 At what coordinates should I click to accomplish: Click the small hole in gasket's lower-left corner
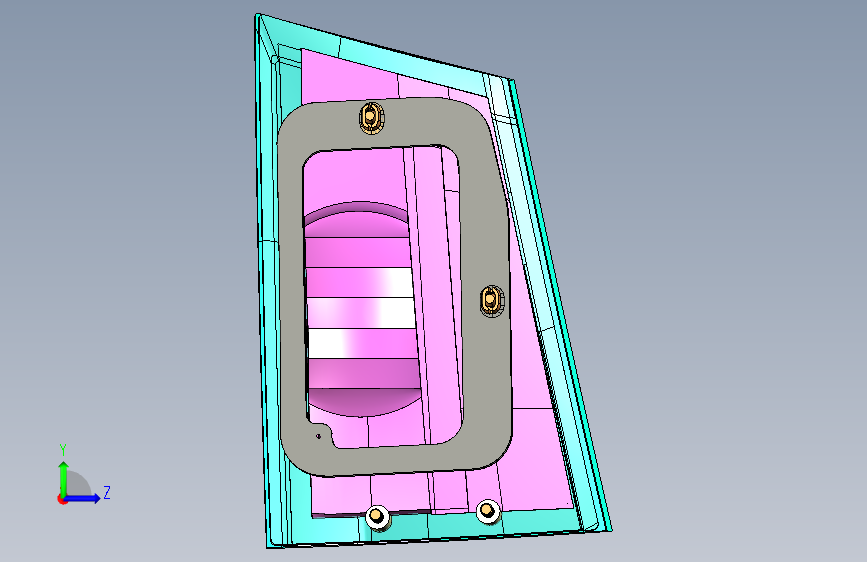pyautogui.click(x=318, y=436)
